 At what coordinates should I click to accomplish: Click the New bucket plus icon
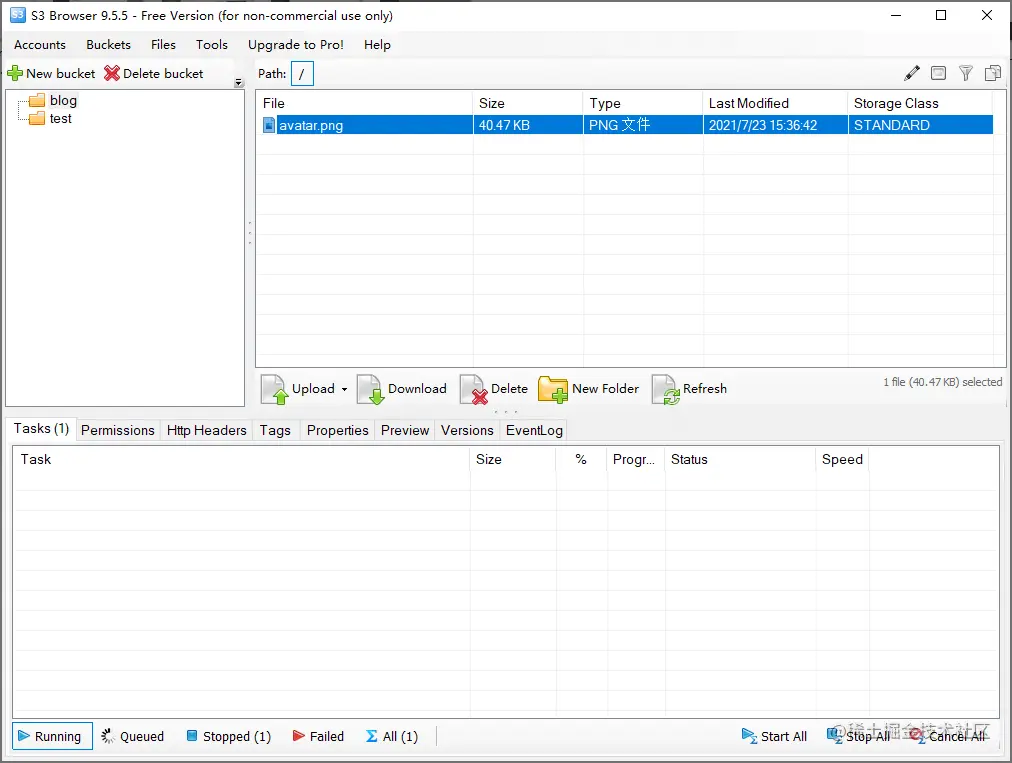tap(15, 74)
